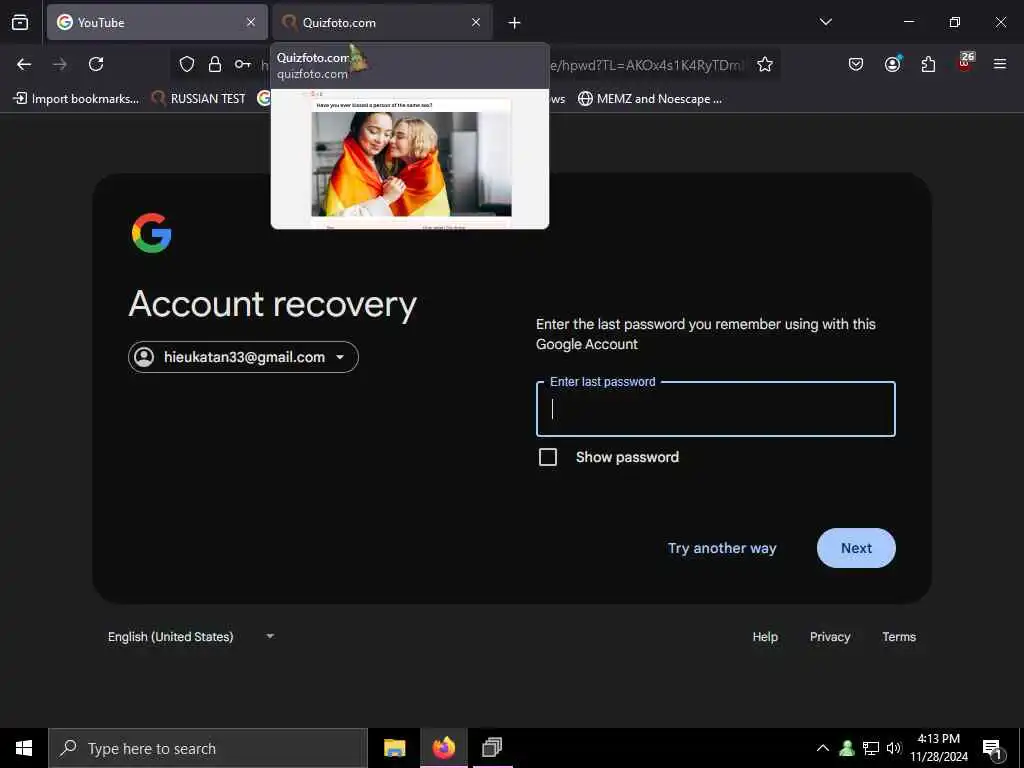The height and width of the screenshot is (768, 1024).
Task: Enable the Show password checkbox
Action: click(548, 457)
